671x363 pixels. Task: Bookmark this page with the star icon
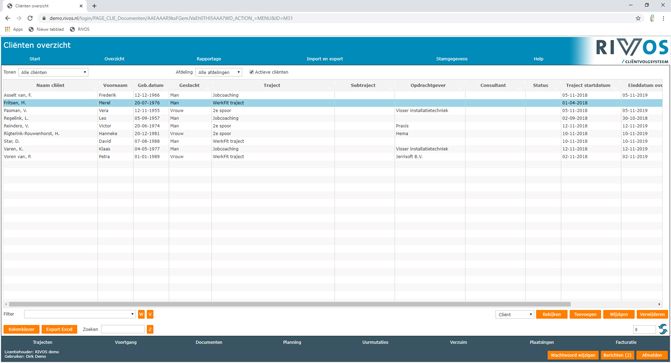click(638, 18)
